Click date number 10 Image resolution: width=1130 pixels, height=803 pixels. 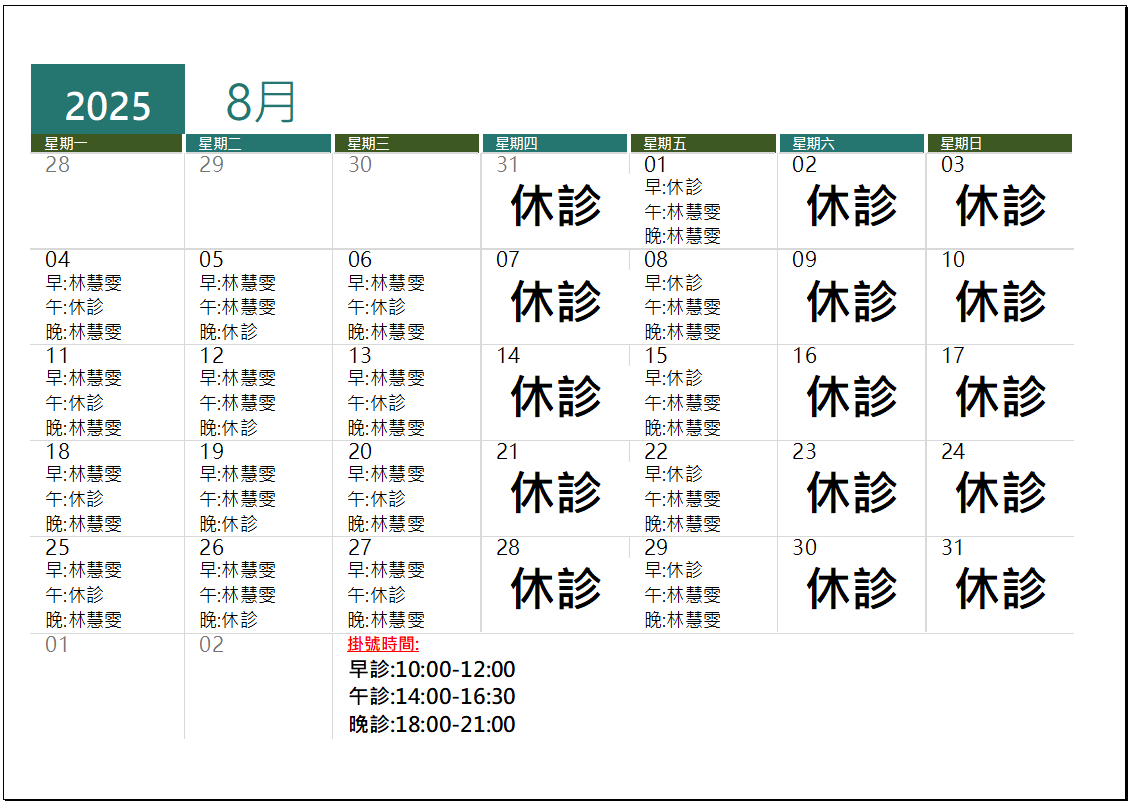tap(953, 259)
